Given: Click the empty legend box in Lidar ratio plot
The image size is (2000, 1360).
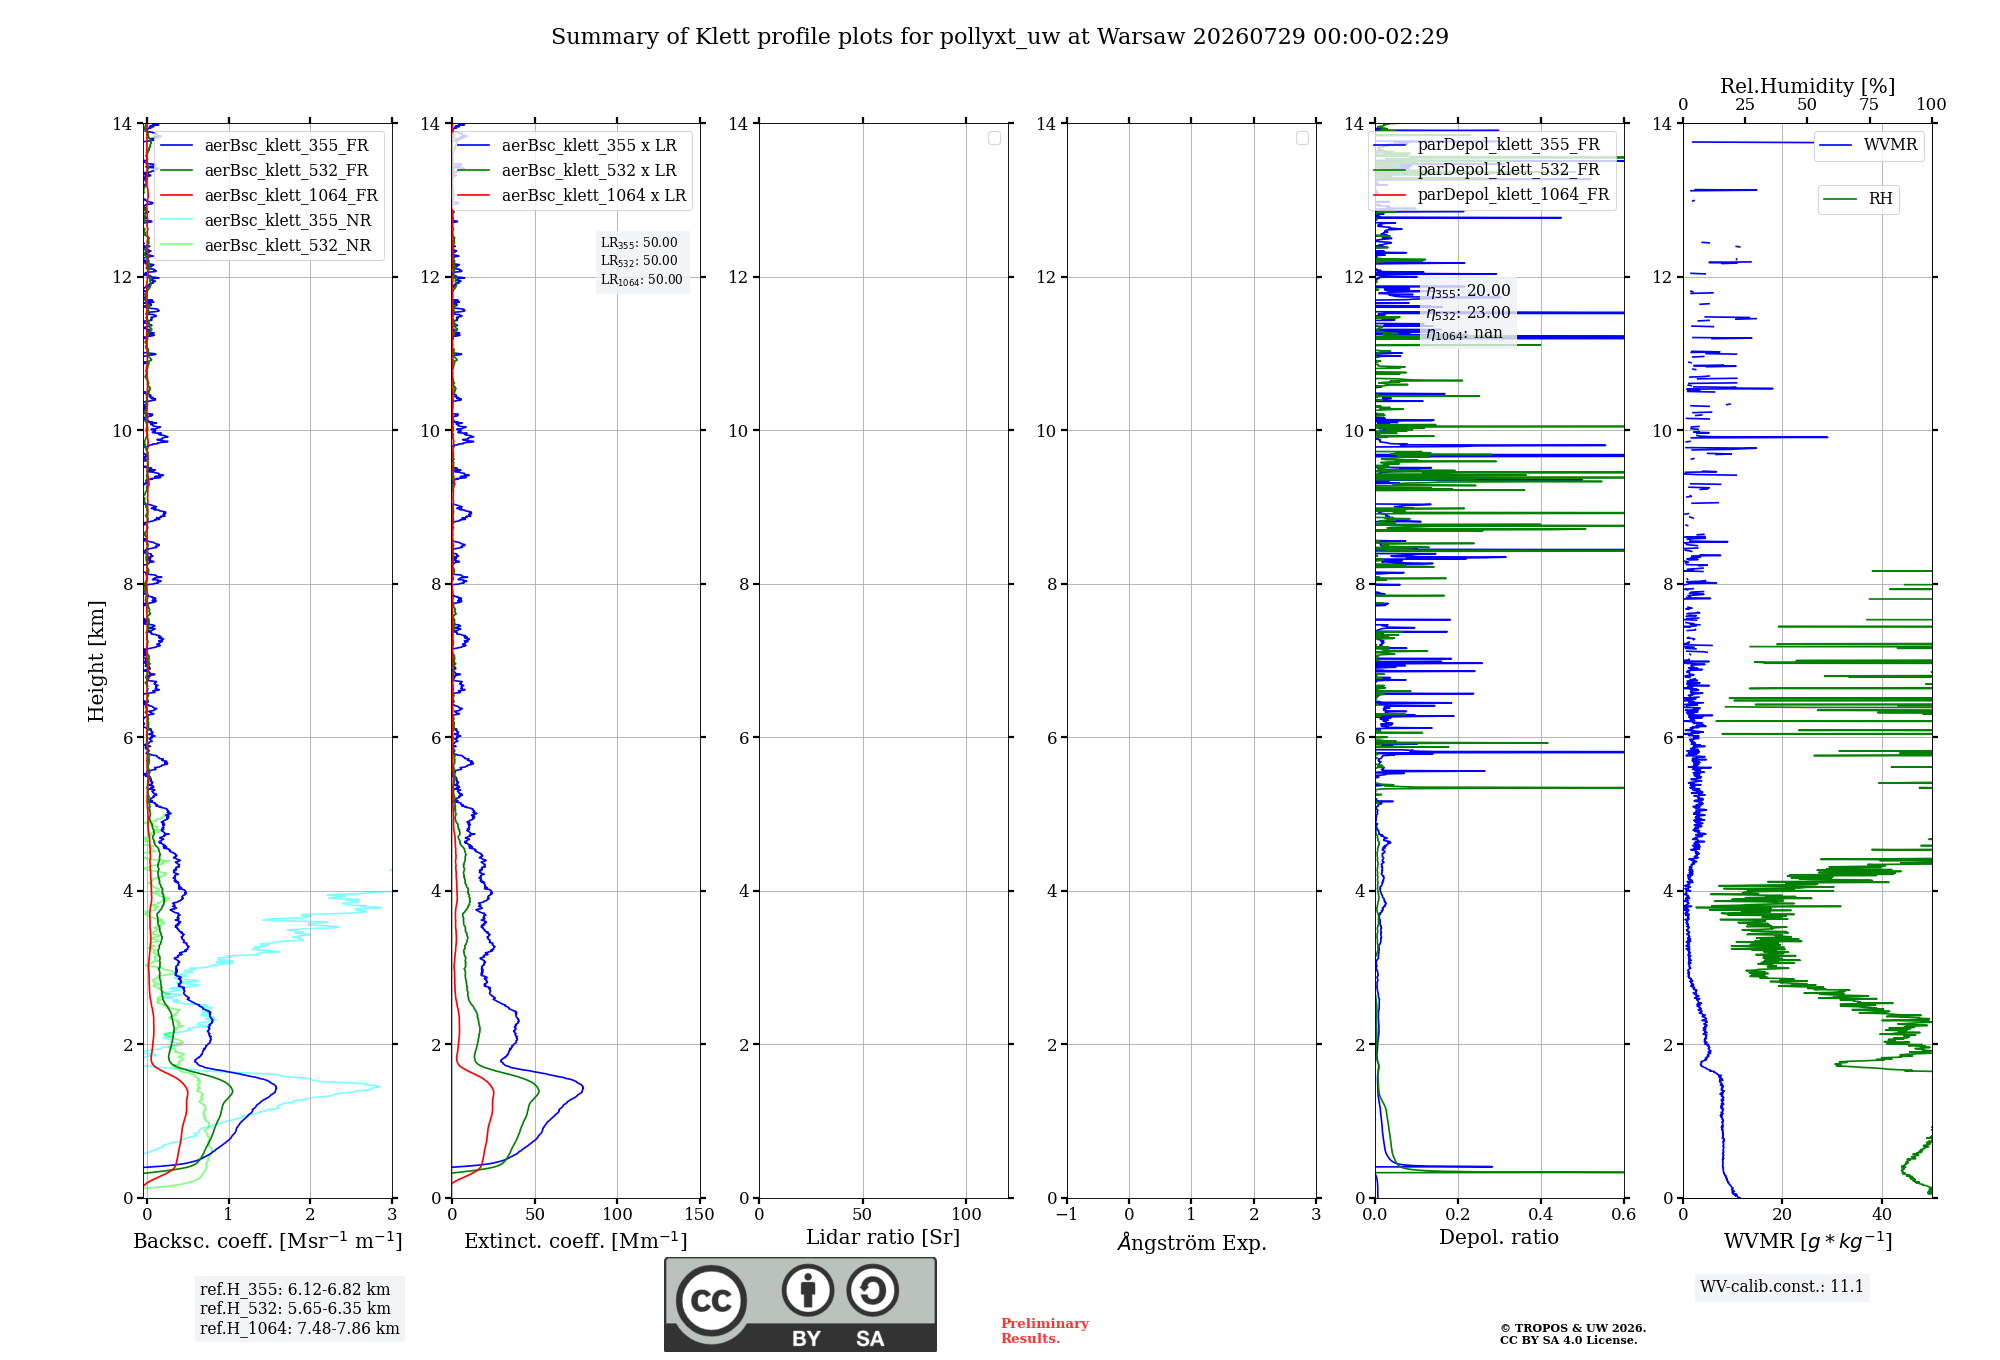Looking at the screenshot, I should click(x=994, y=138).
